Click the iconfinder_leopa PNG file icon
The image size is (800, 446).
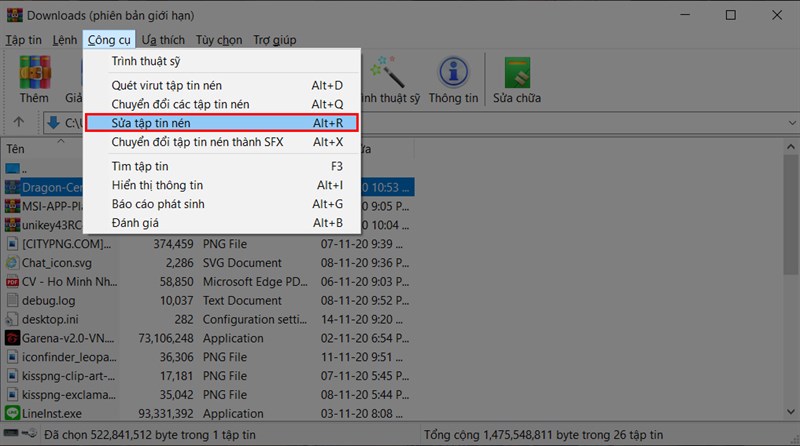12,357
